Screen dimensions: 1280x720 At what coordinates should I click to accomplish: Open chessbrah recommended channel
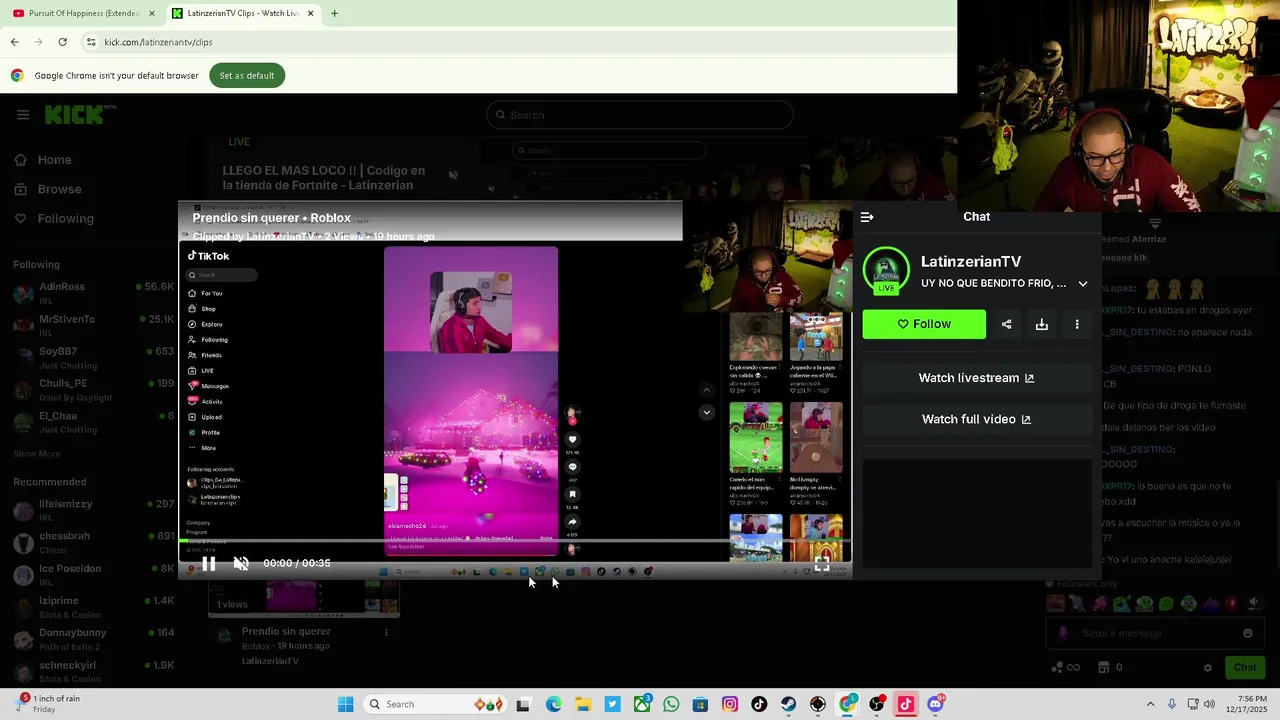[x=93, y=542]
